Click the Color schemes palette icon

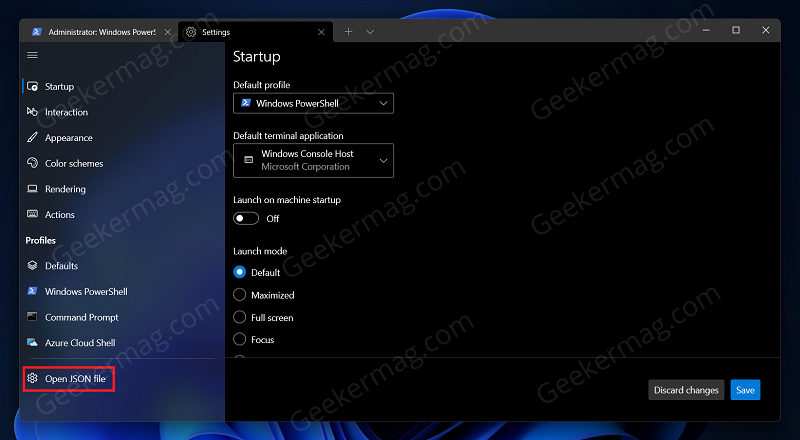click(32, 163)
